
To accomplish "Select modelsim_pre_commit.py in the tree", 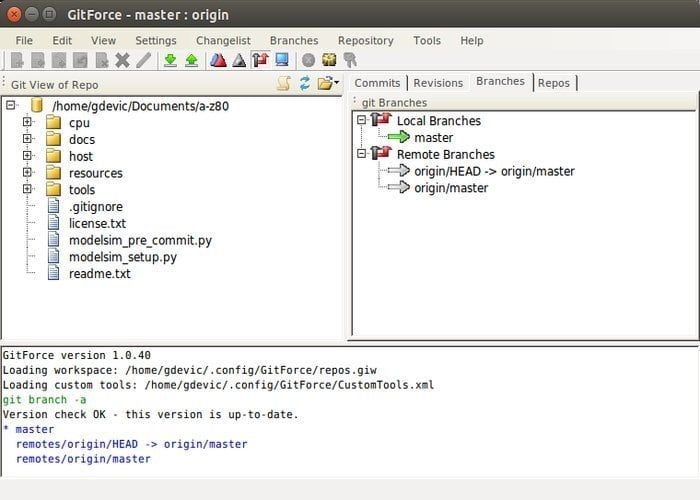I will (140, 240).
